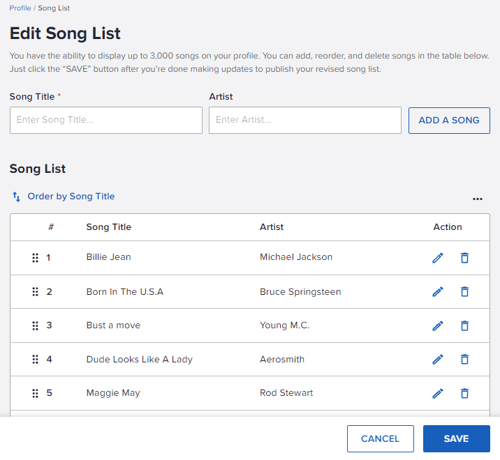The height and width of the screenshot is (460, 500).
Task: Delete the Born In The U.S.A song
Action: coord(464,292)
